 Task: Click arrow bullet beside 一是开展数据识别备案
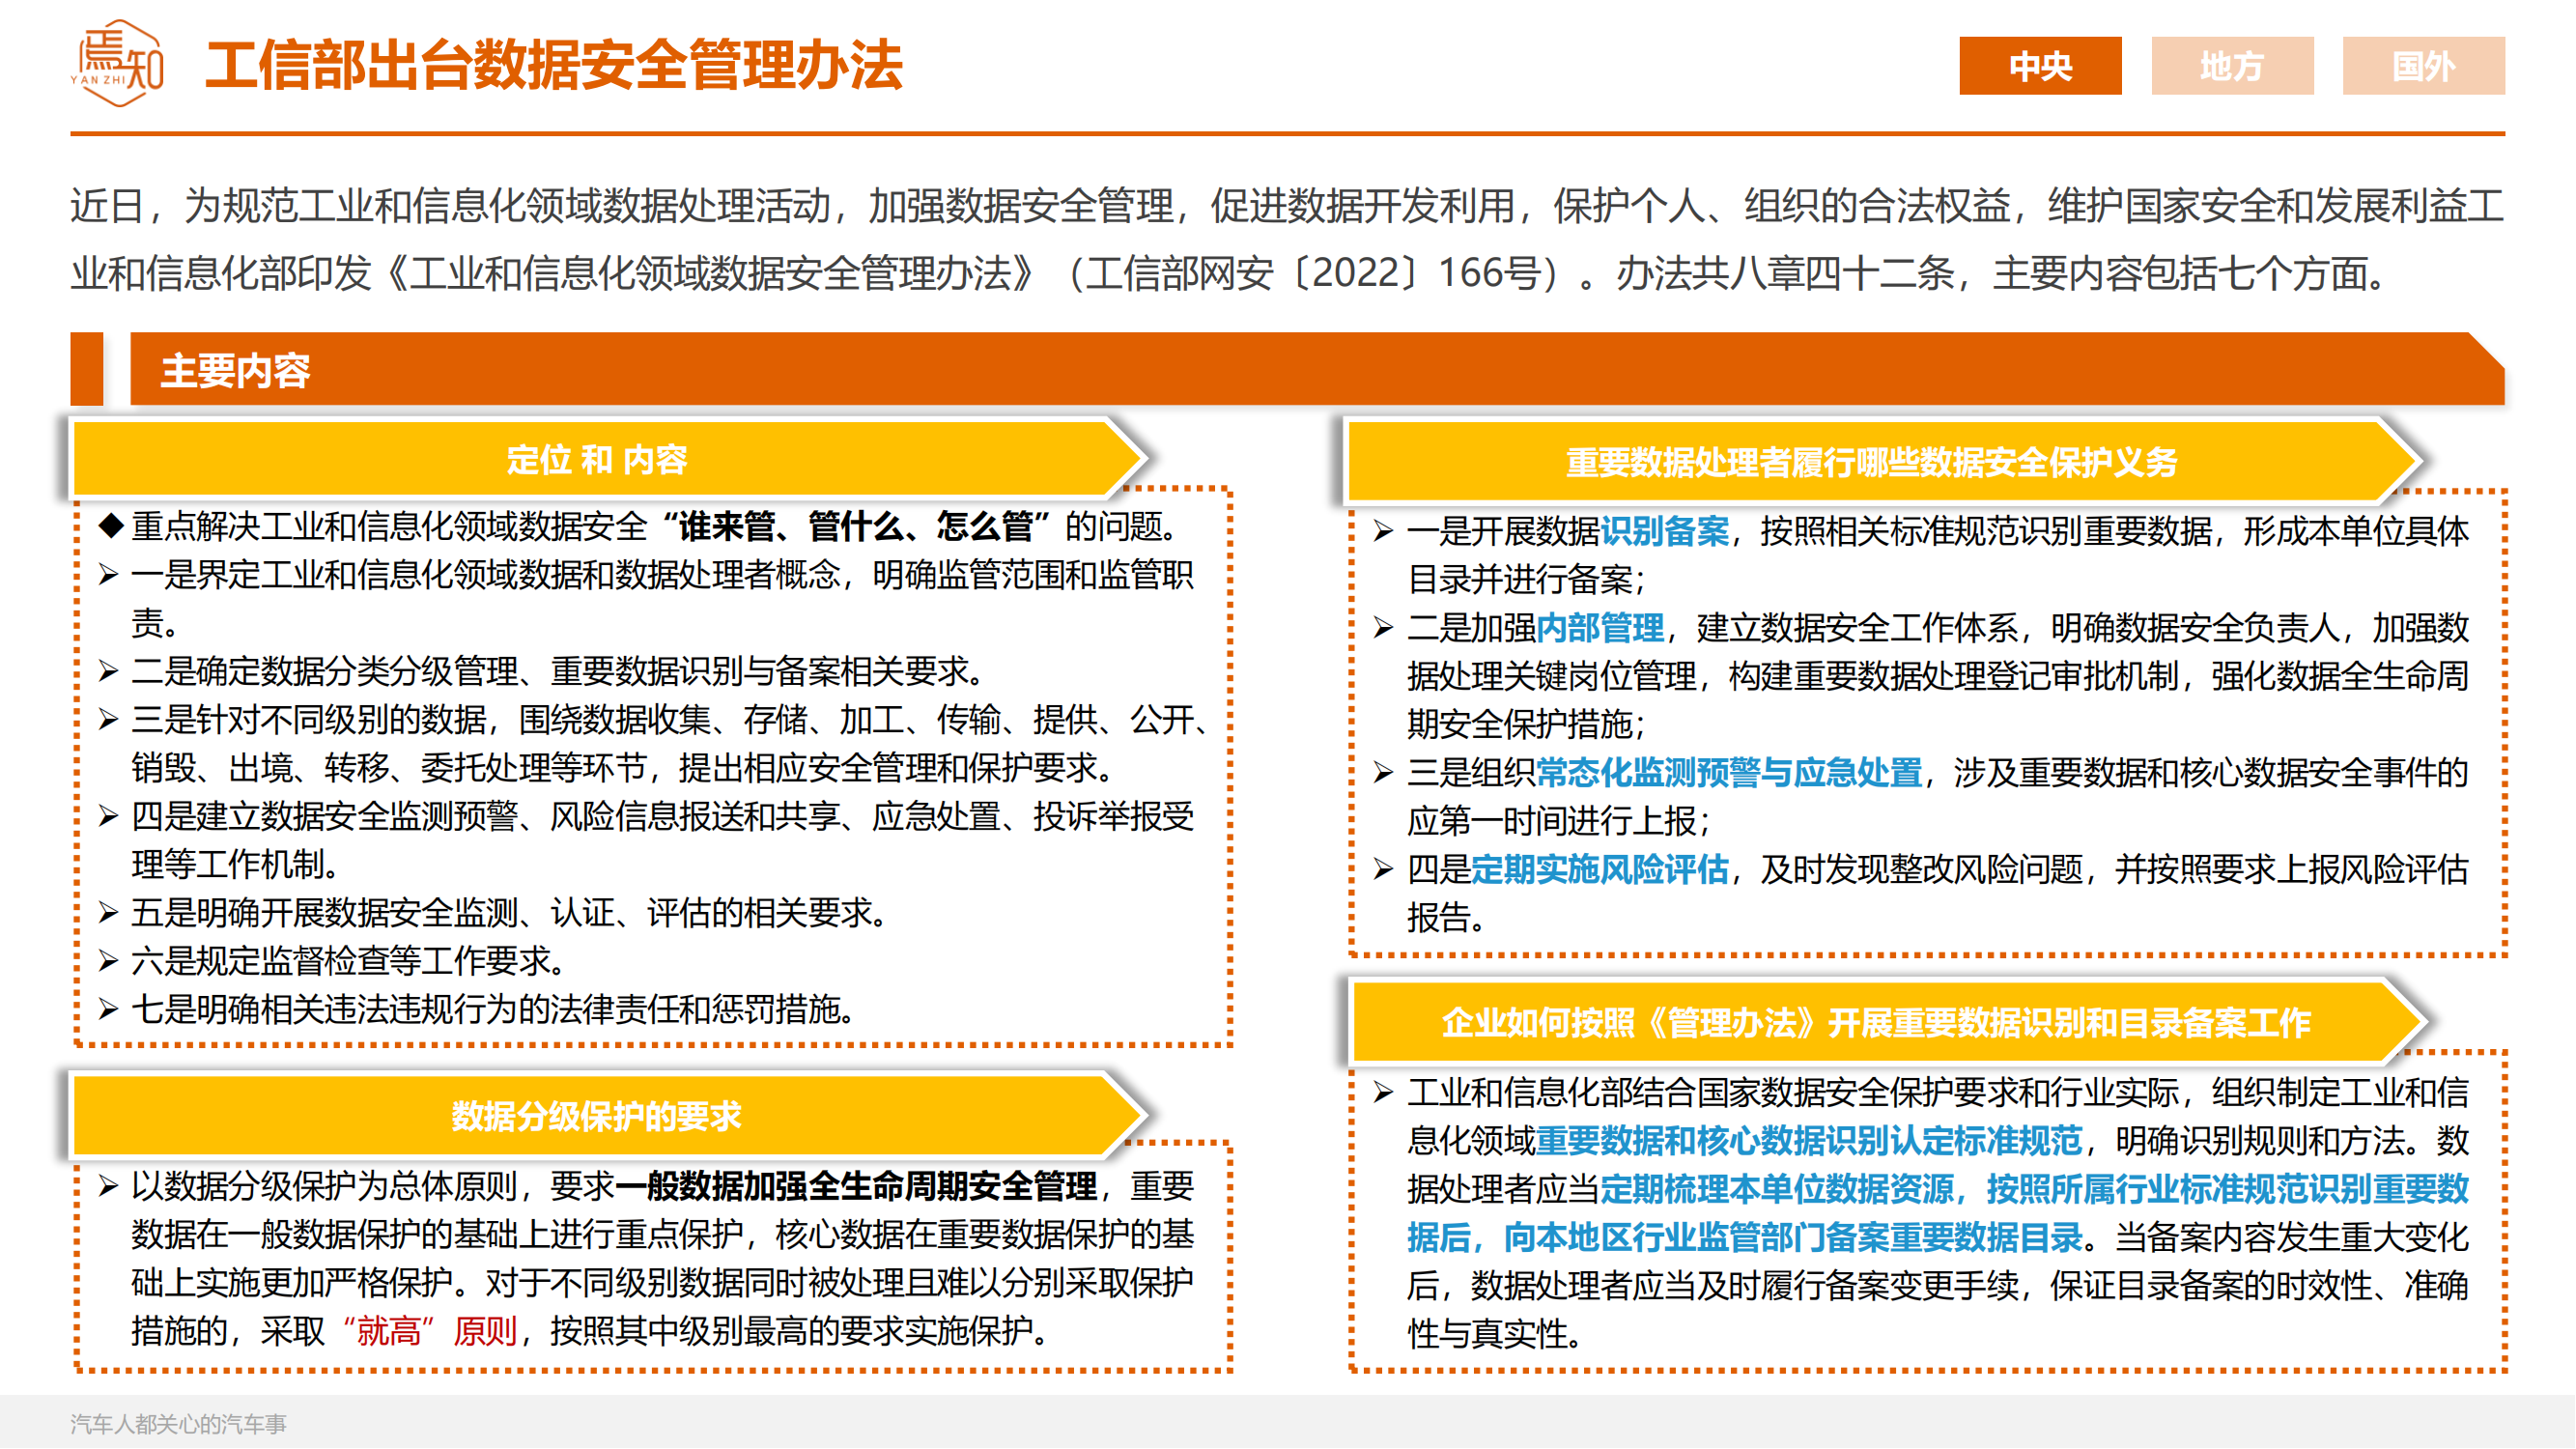1384,531
